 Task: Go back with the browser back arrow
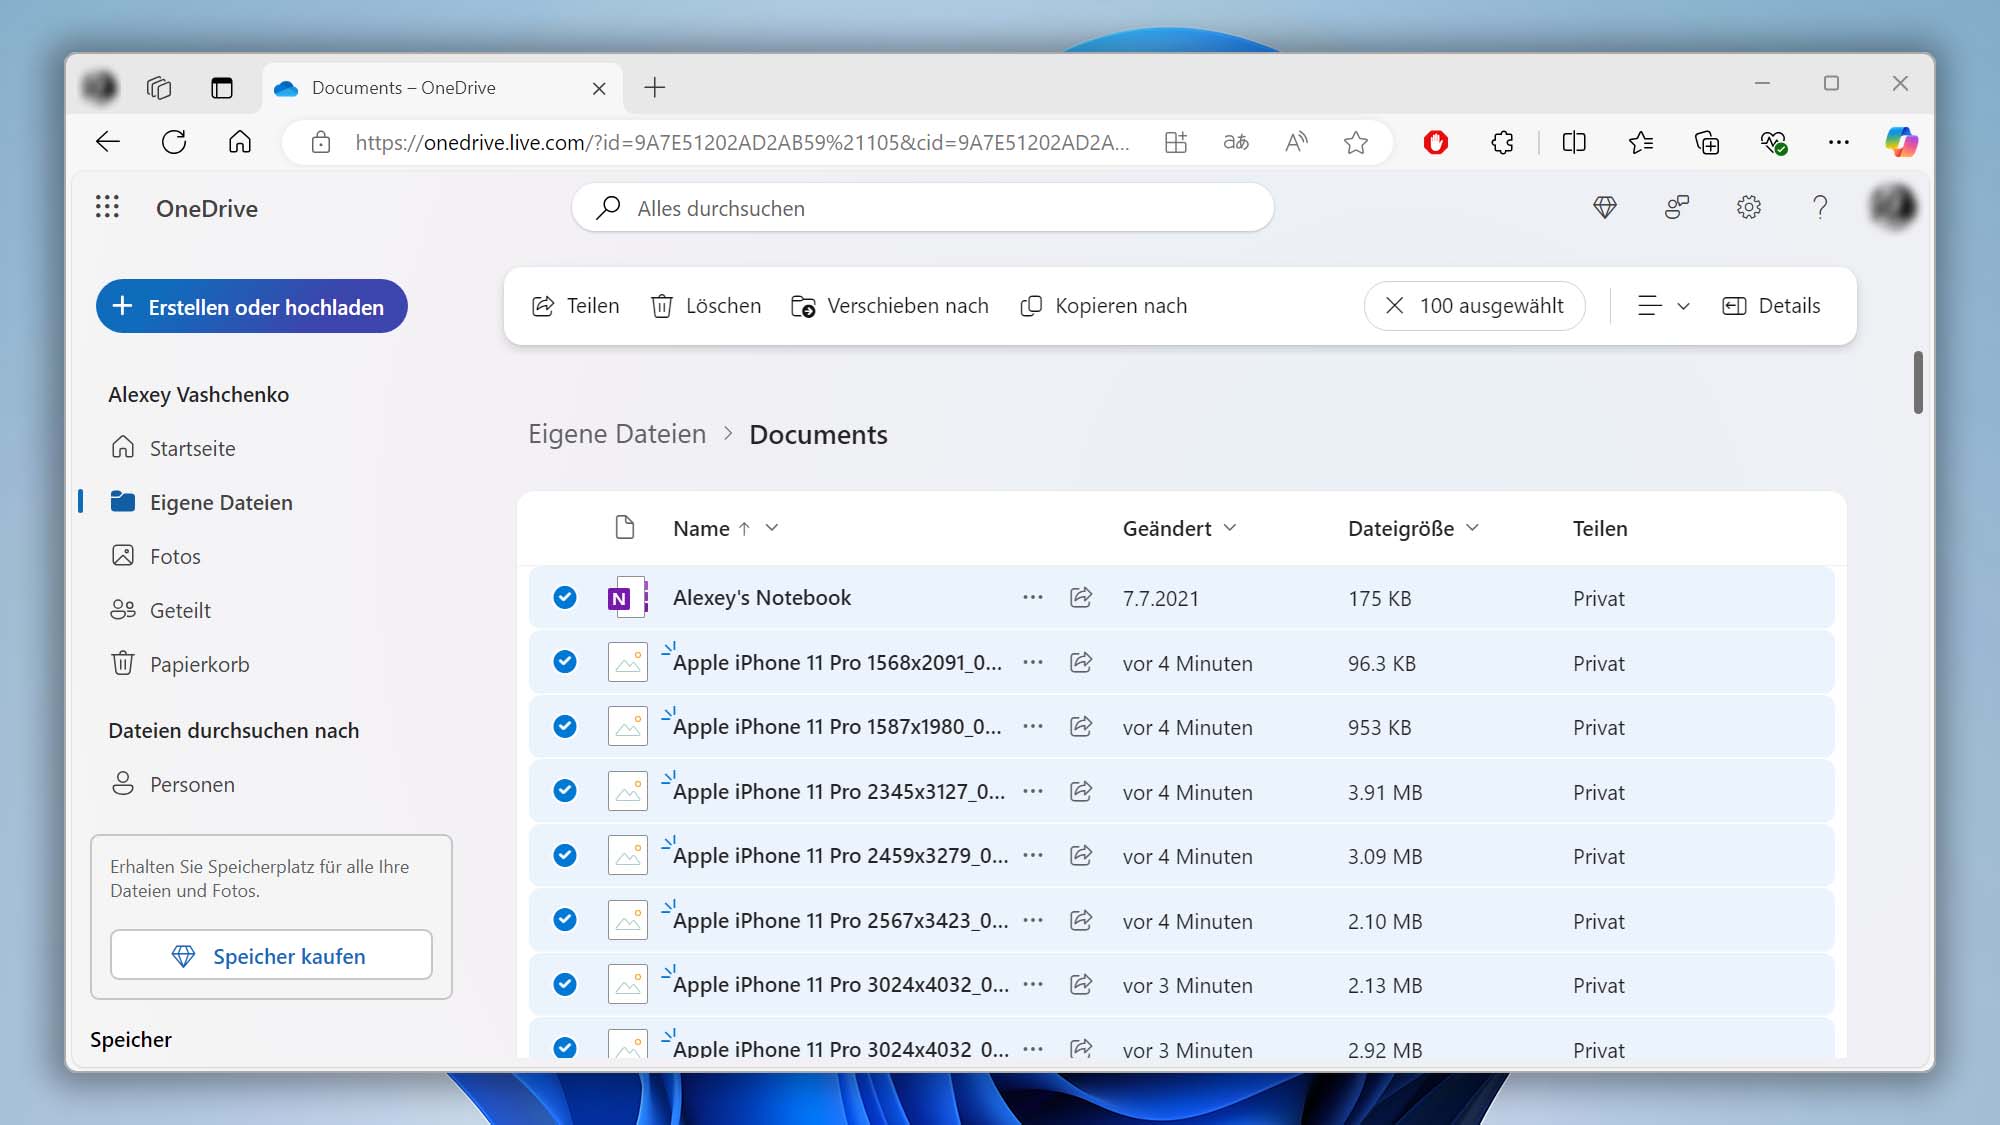tap(108, 142)
